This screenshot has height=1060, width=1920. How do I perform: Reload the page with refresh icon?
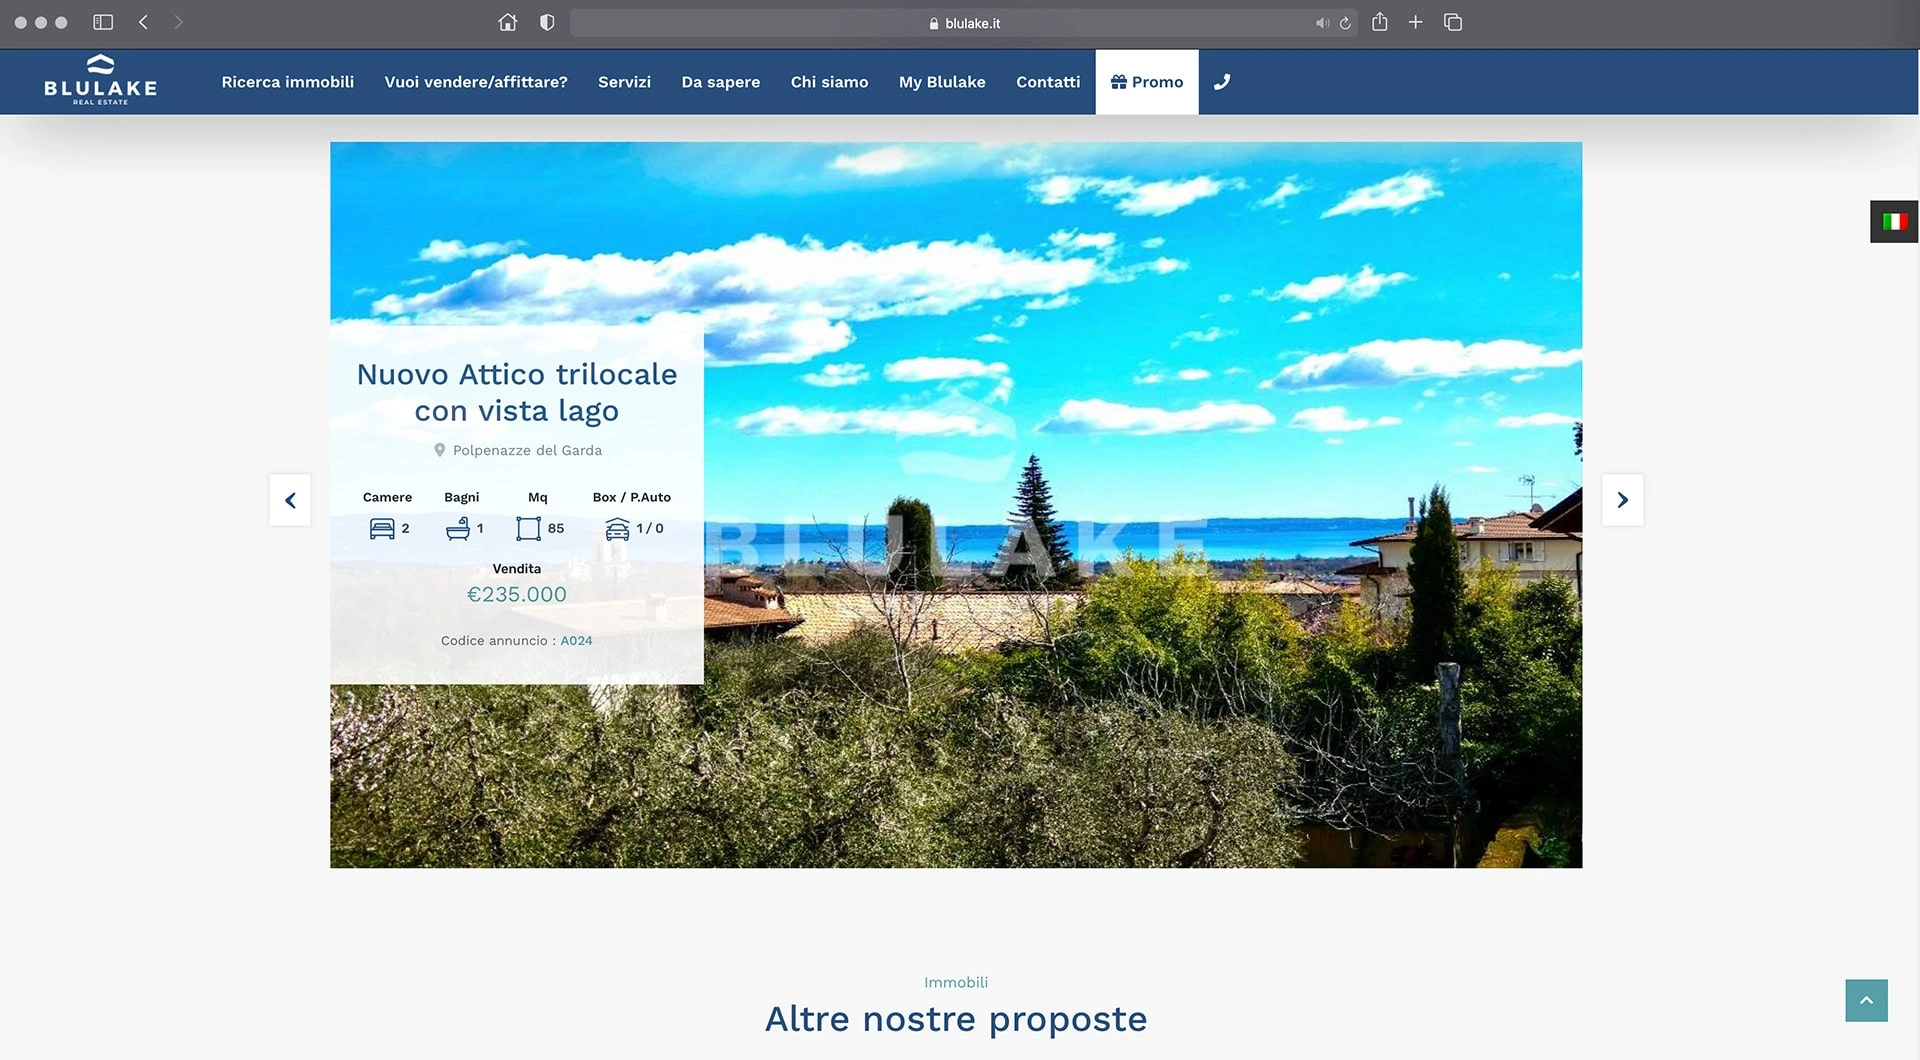click(x=1346, y=23)
